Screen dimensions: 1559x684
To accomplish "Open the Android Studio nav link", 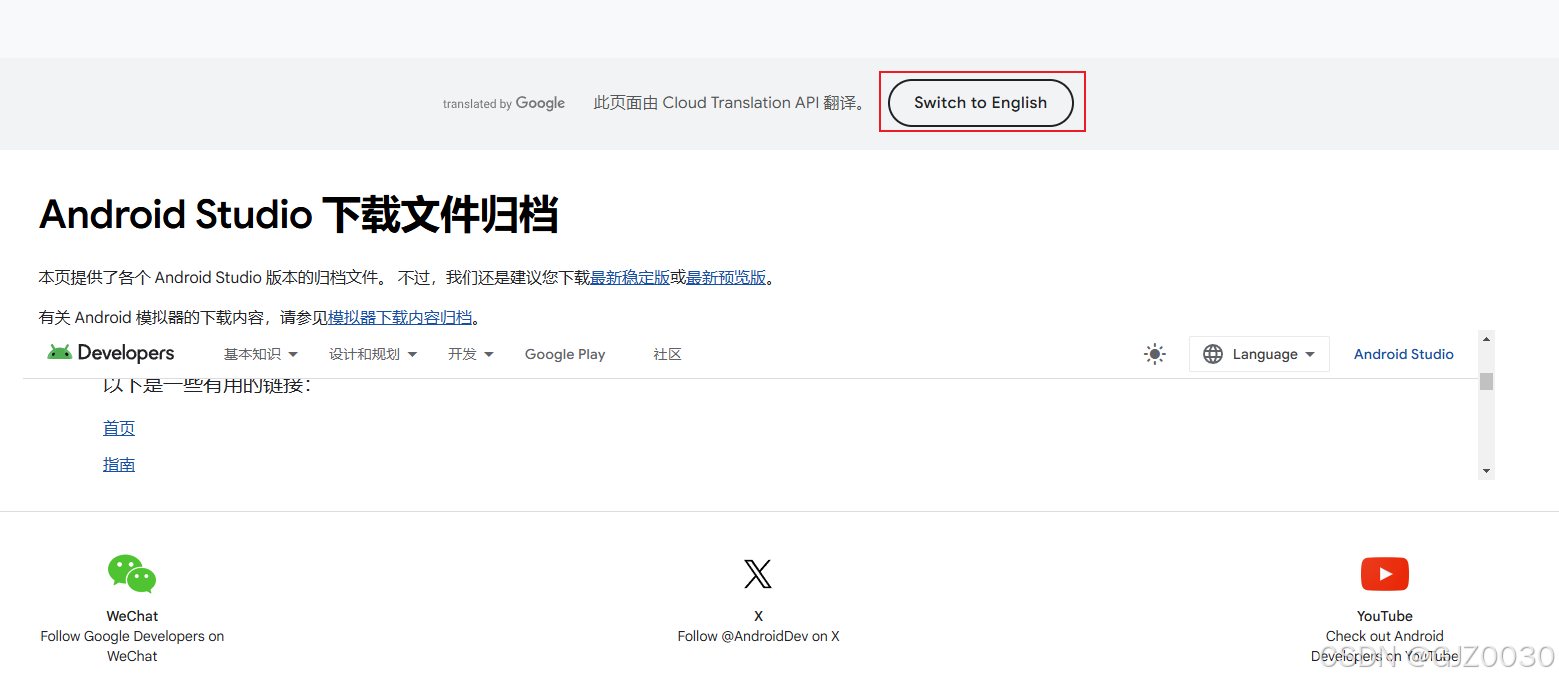I will pyautogui.click(x=1404, y=354).
